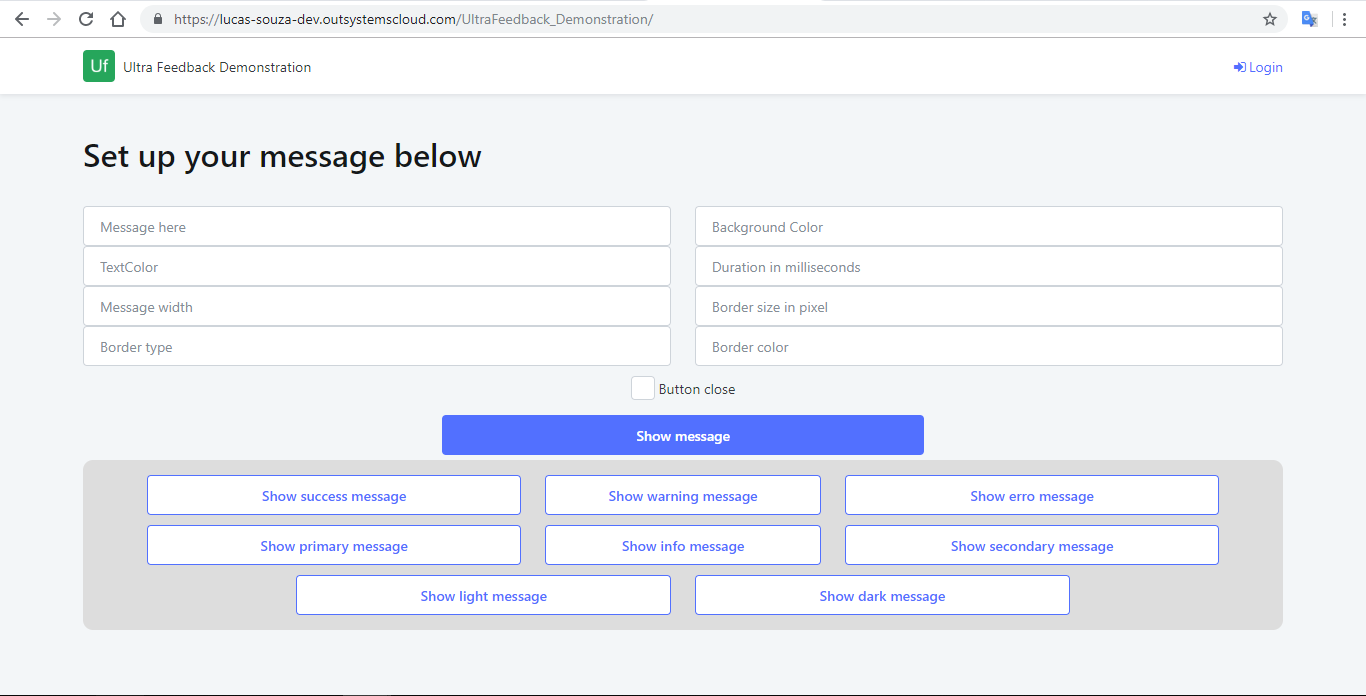Viewport: 1366px width, 696px height.
Task: Open Google Translate extension icon
Action: [1309, 19]
